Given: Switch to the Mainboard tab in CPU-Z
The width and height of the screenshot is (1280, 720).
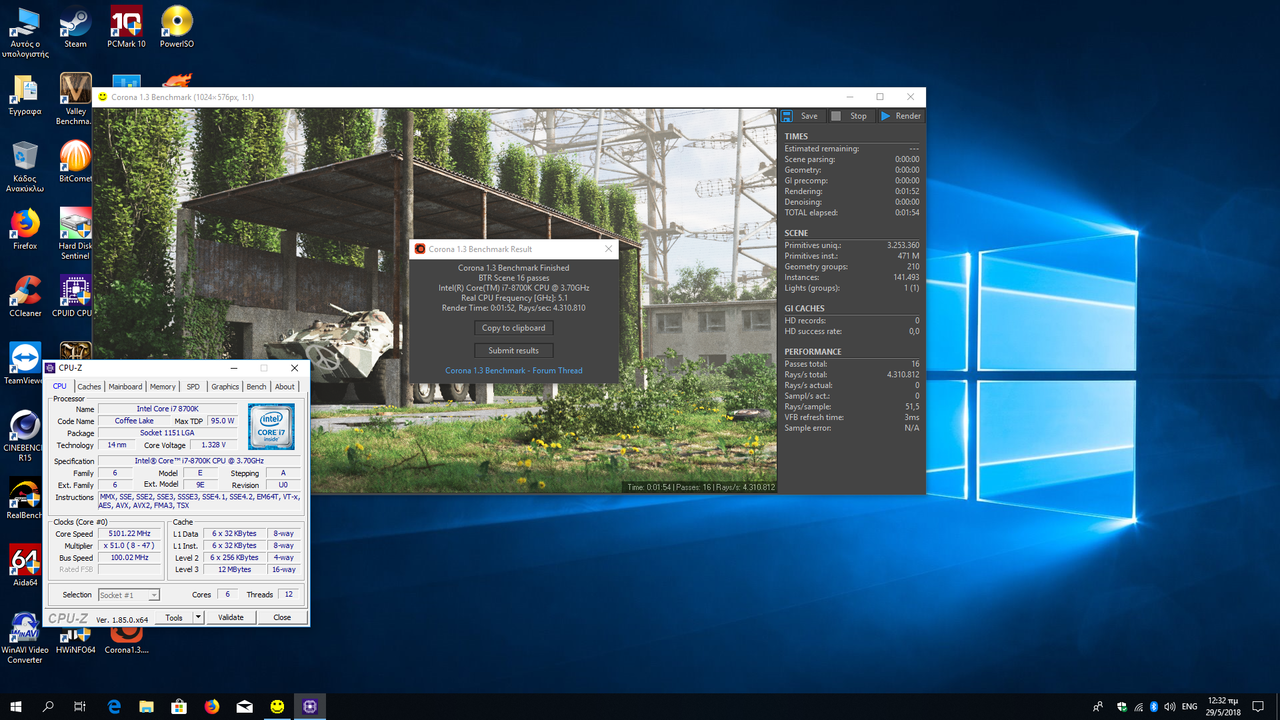Looking at the screenshot, I should pyautogui.click(x=125, y=386).
